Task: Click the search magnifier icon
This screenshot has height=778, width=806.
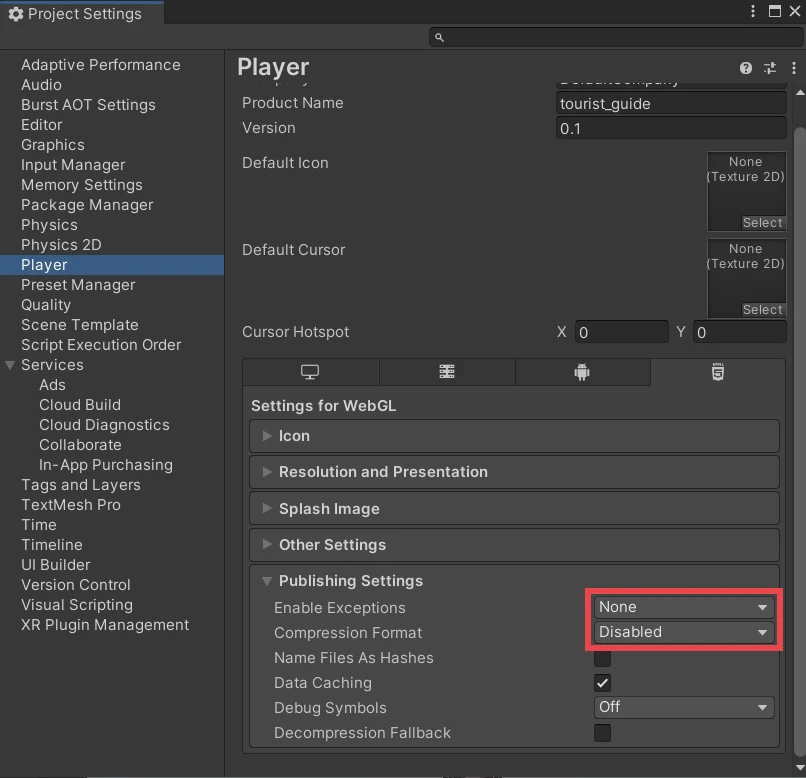Action: 439,37
